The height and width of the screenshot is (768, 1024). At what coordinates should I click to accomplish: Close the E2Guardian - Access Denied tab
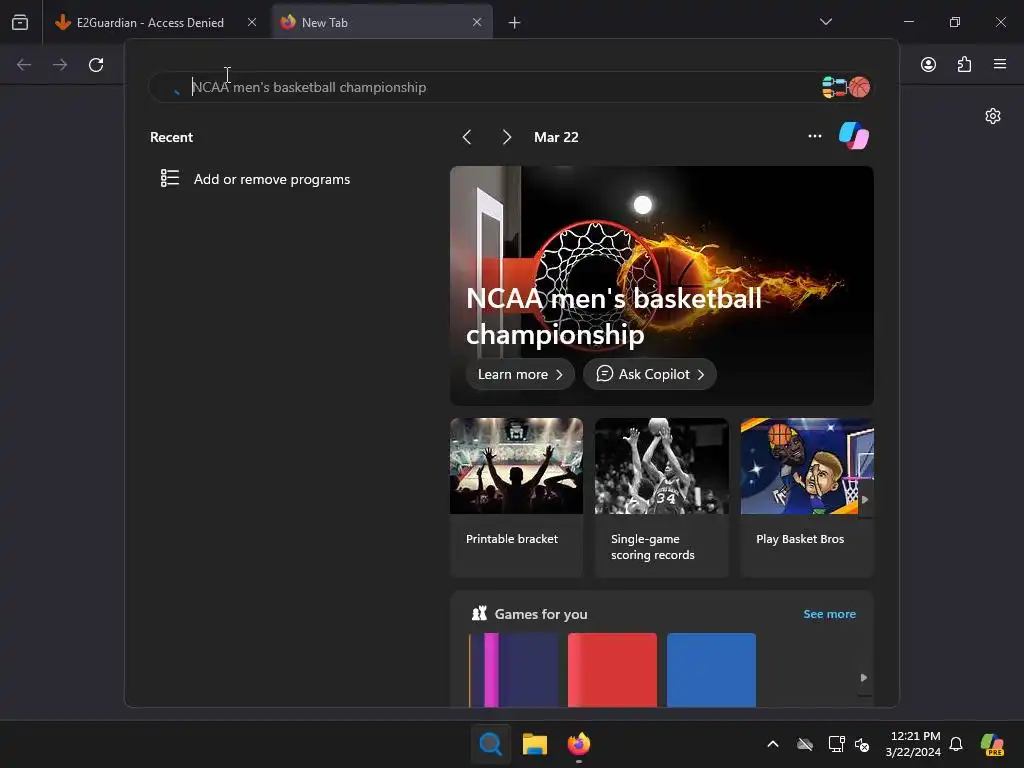[x=252, y=22]
